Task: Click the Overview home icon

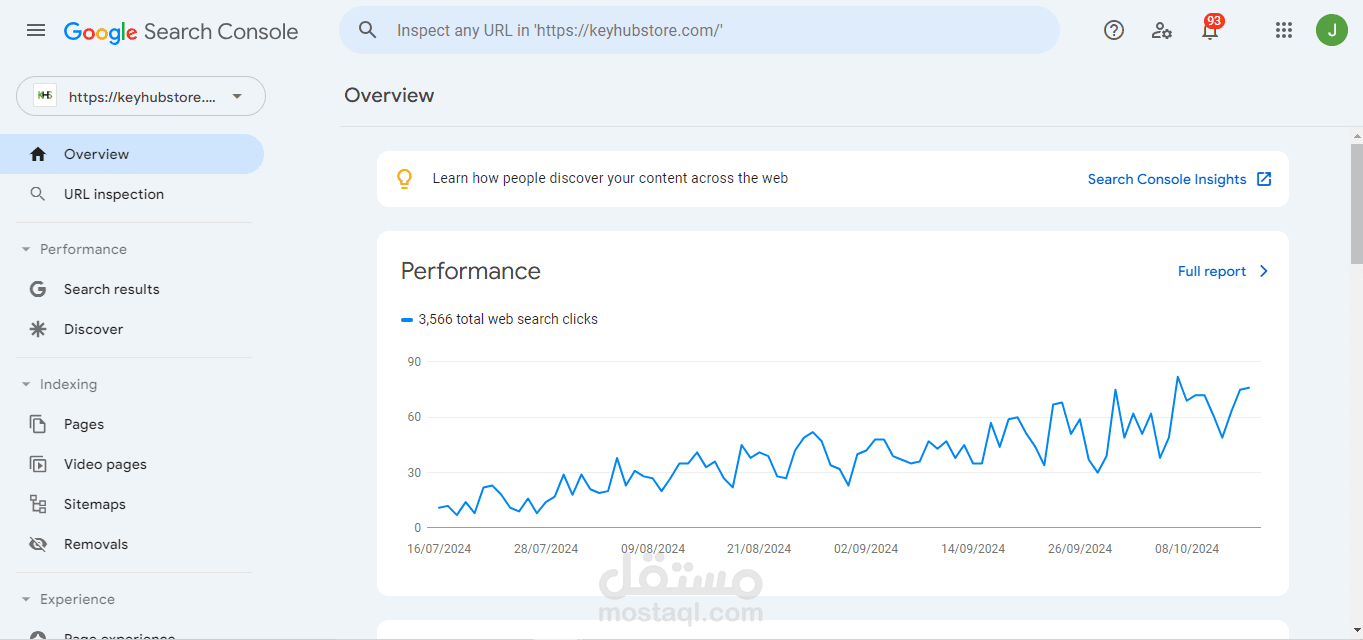Action: pos(38,154)
